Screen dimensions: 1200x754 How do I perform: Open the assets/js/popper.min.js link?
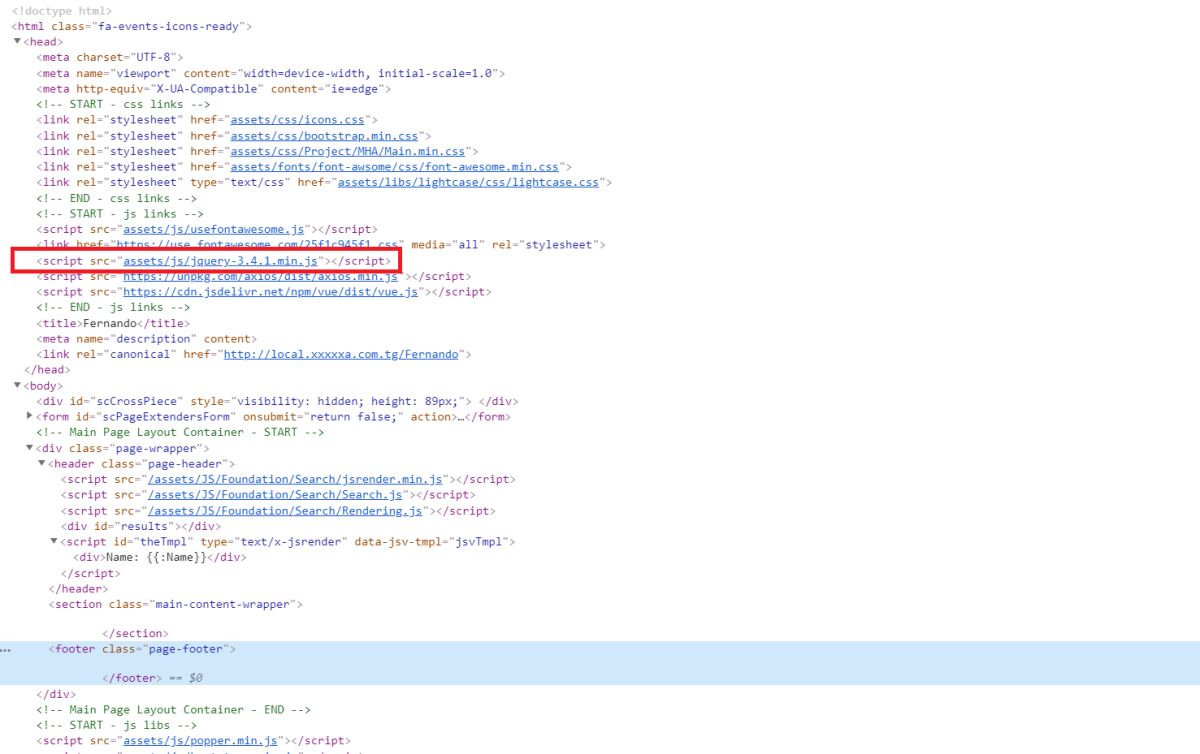200,741
